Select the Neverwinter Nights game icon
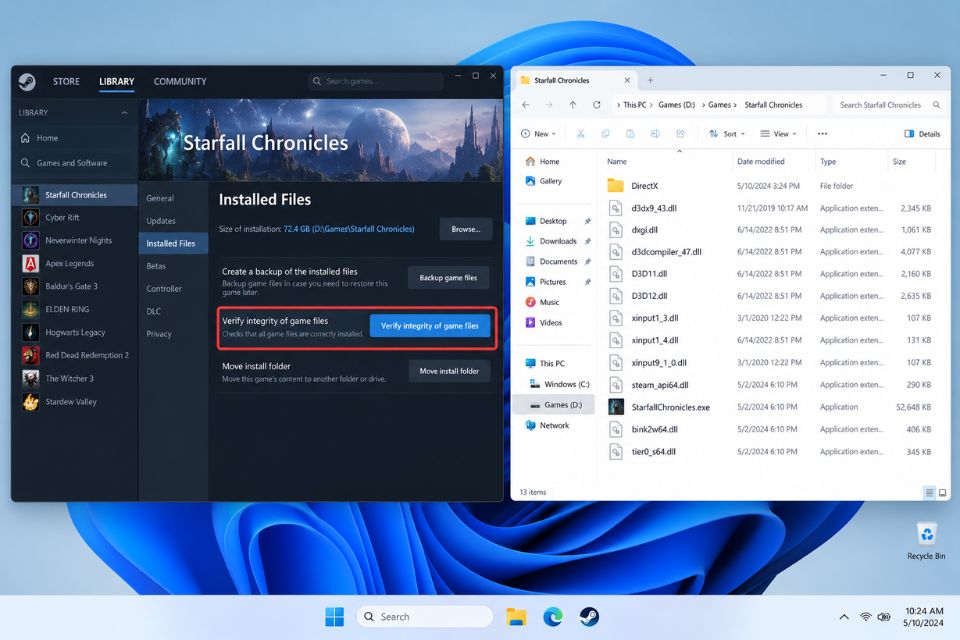Screen dimensions: 960x640 click(x=31, y=240)
